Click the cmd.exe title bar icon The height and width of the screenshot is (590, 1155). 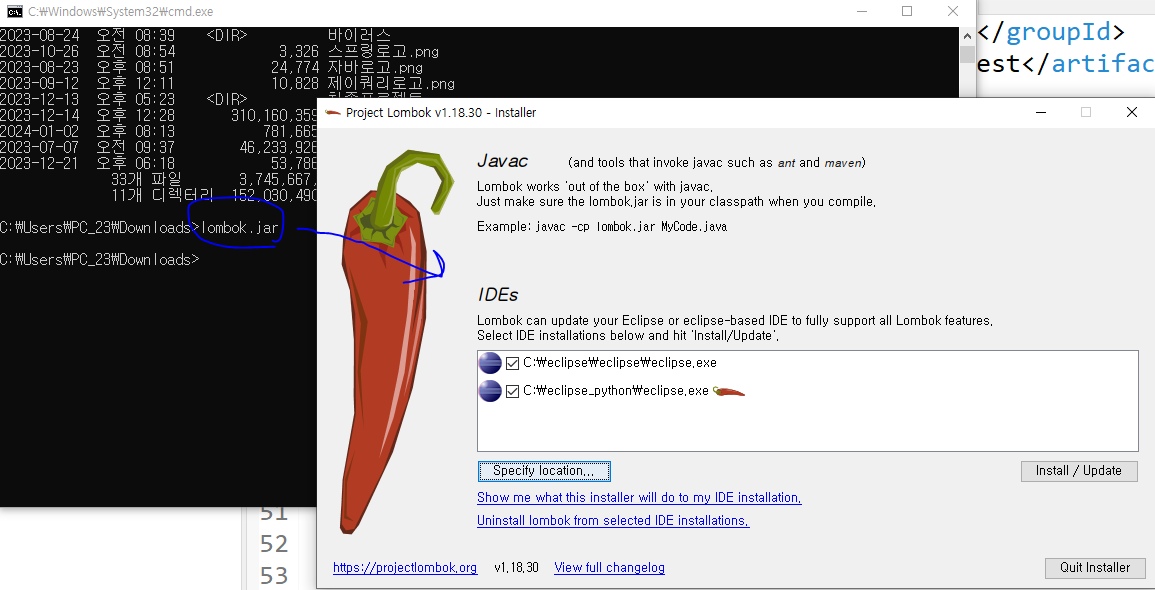click(14, 12)
